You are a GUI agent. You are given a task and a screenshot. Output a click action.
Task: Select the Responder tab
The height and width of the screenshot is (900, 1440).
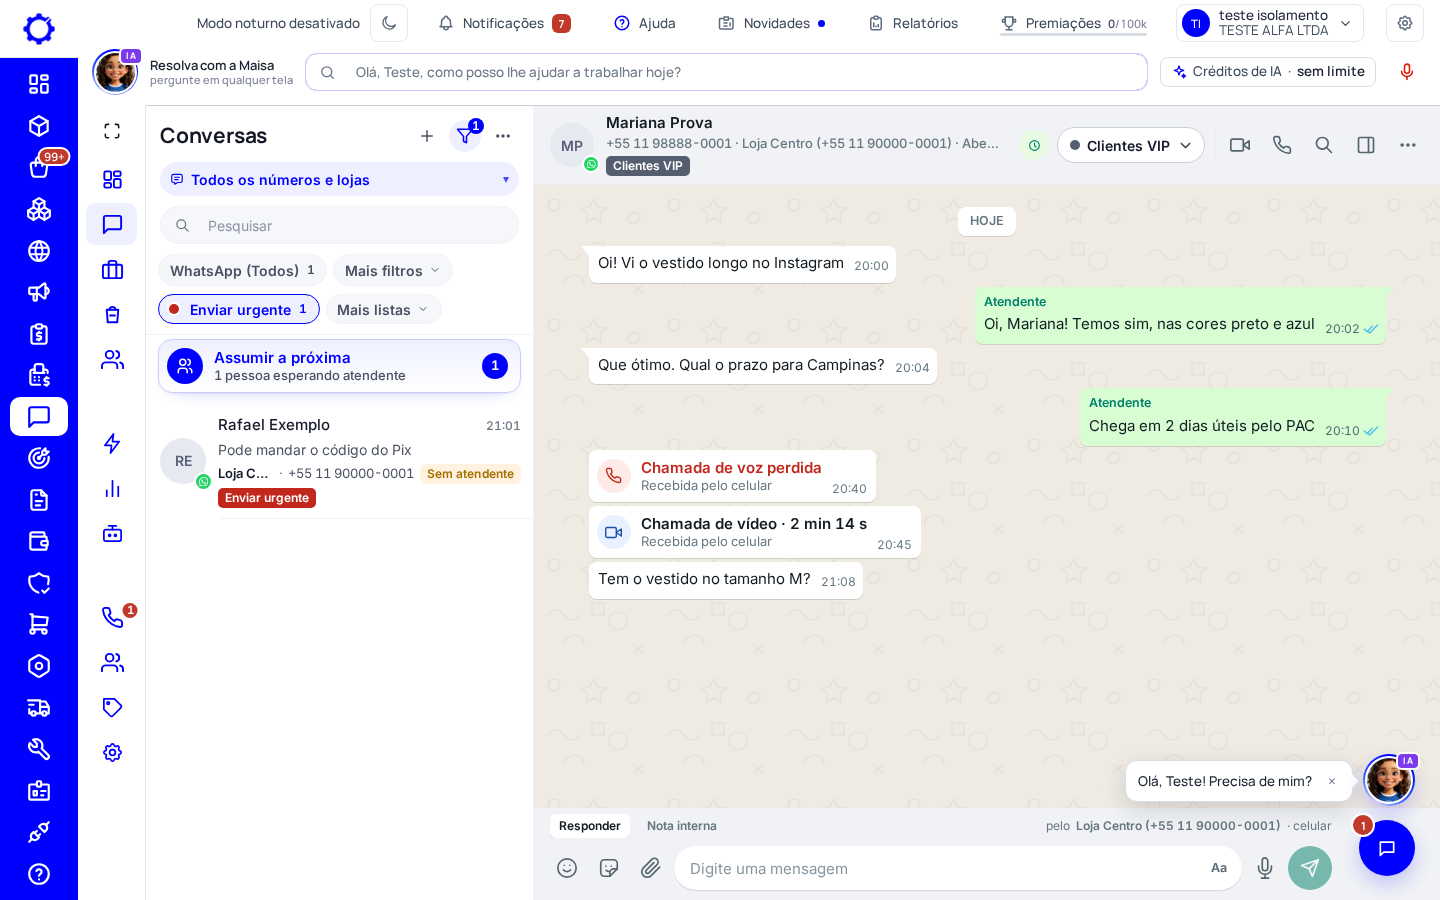tap(590, 826)
